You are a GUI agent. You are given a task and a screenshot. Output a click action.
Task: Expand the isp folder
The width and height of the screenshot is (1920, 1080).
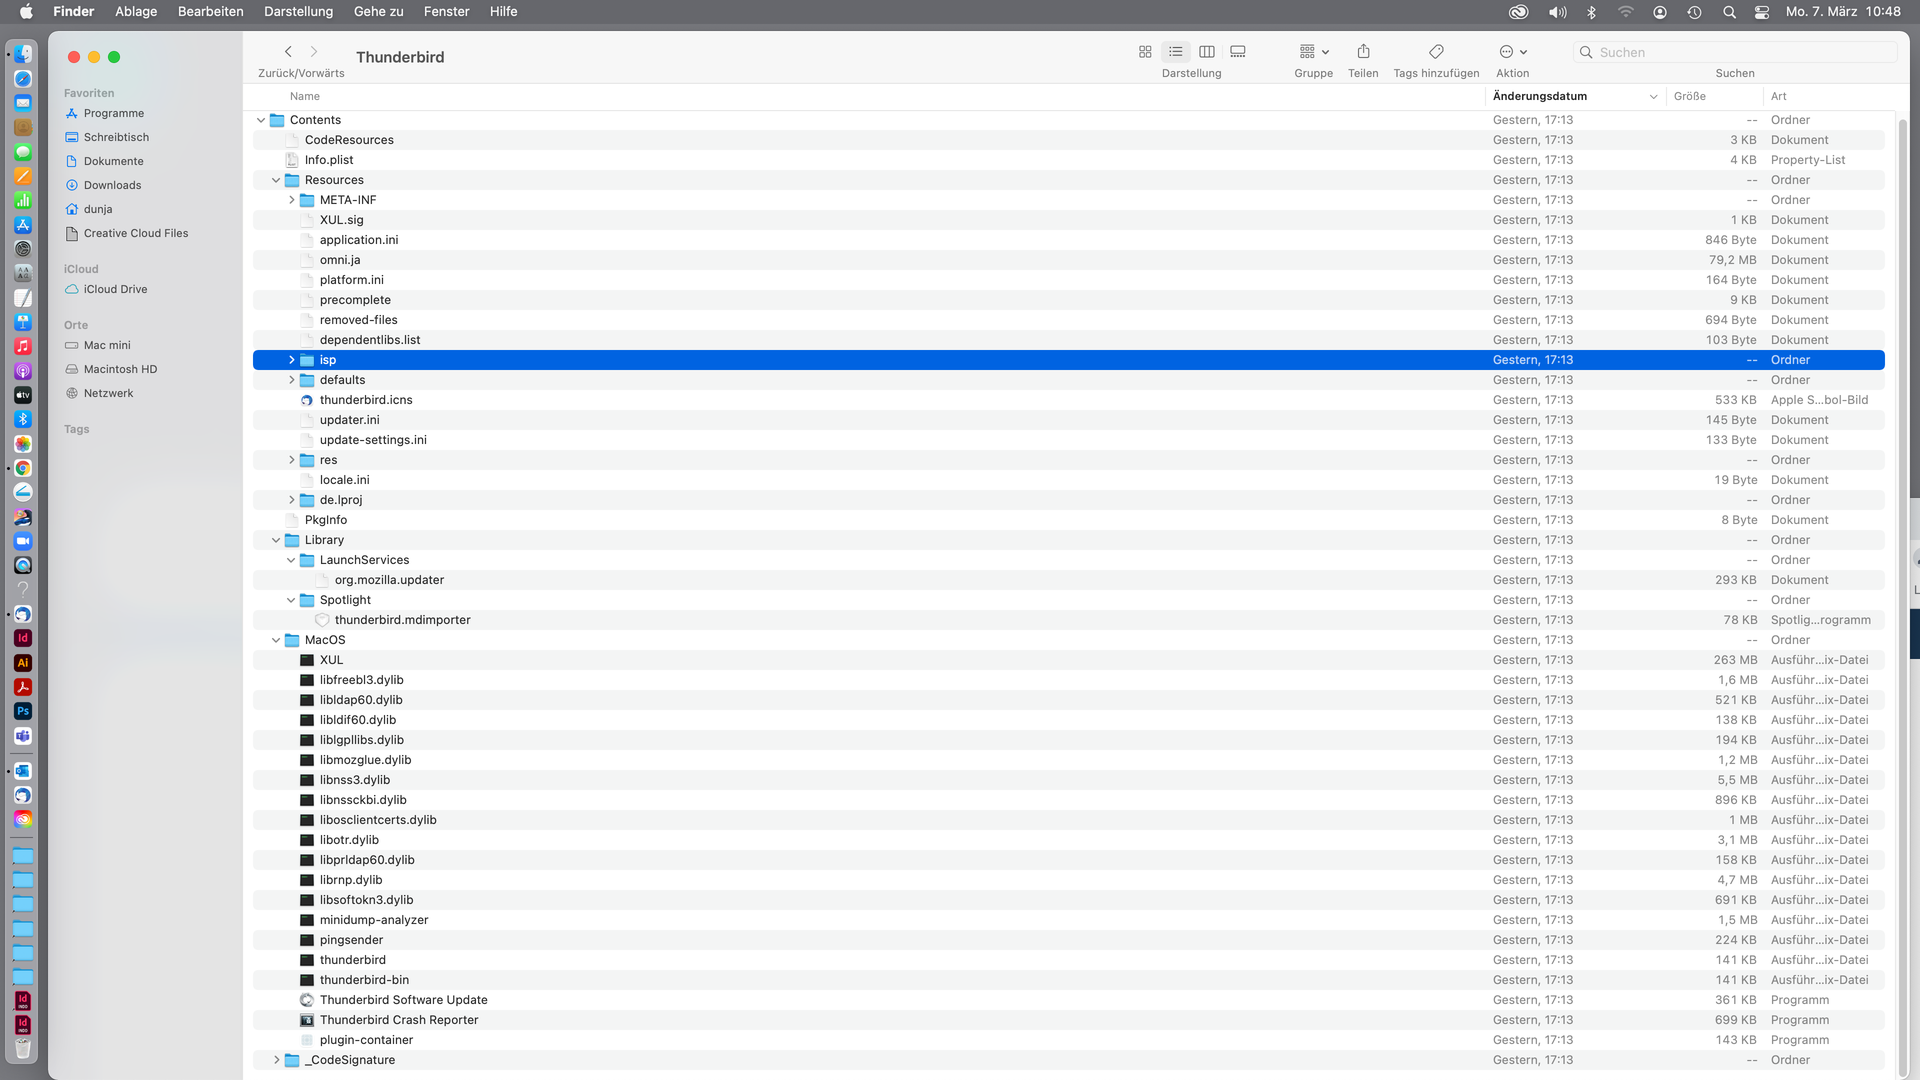click(x=292, y=360)
